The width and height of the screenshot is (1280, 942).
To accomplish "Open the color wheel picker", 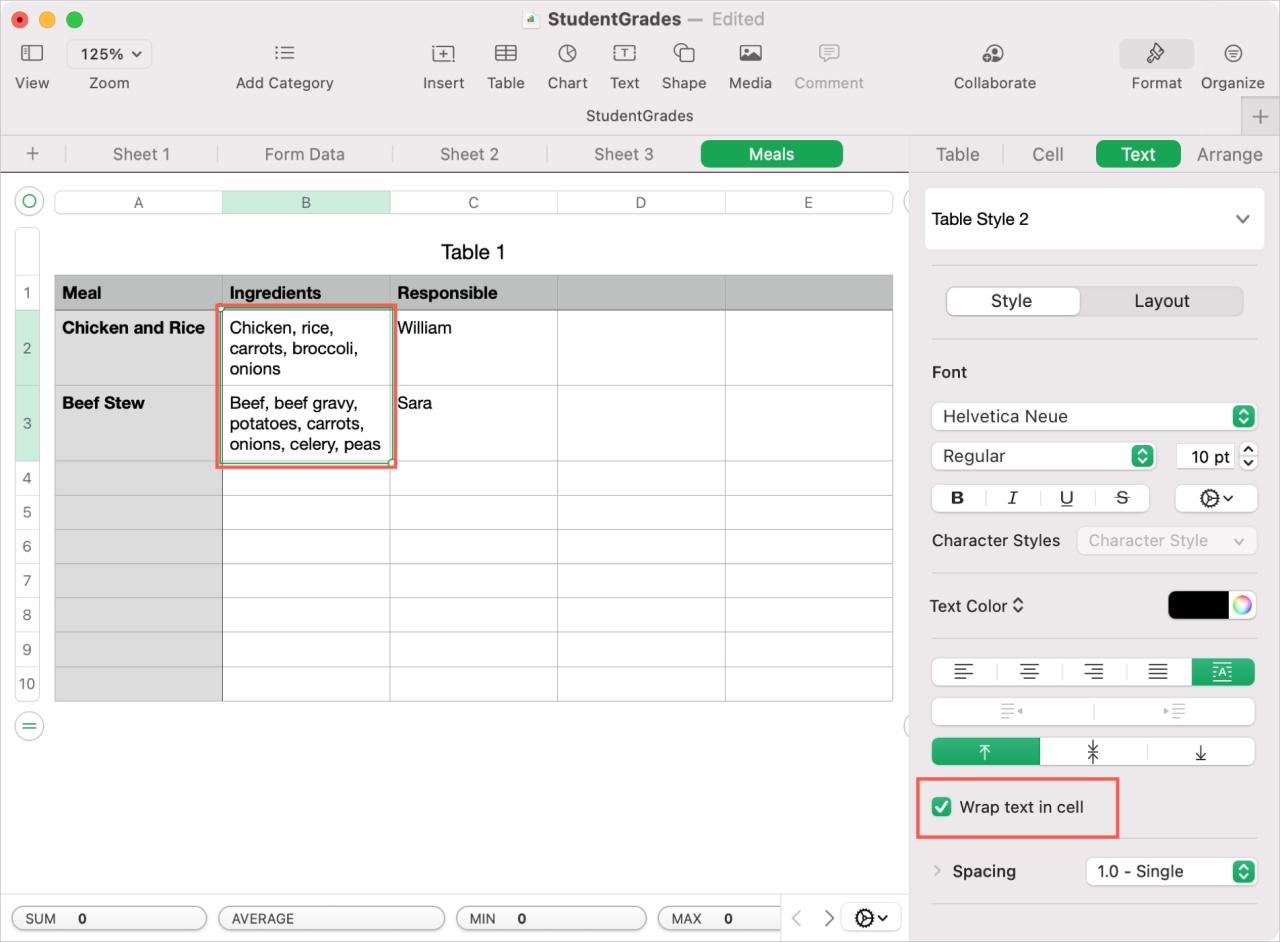I will 1241,605.
